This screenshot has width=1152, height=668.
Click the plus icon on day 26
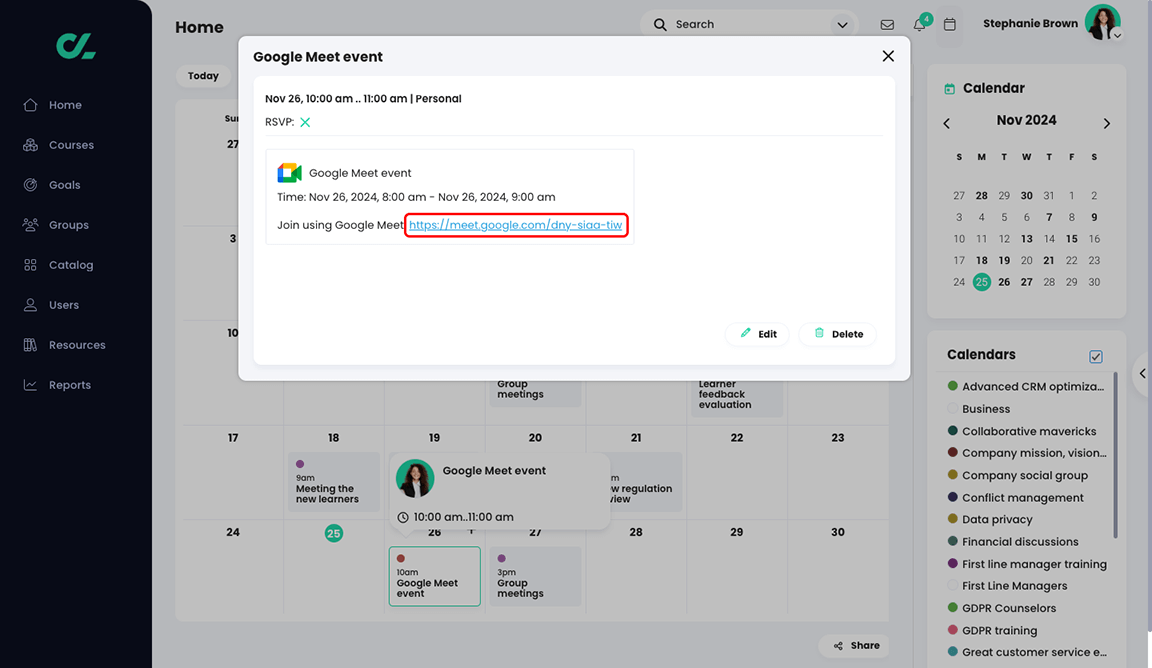[471, 531]
